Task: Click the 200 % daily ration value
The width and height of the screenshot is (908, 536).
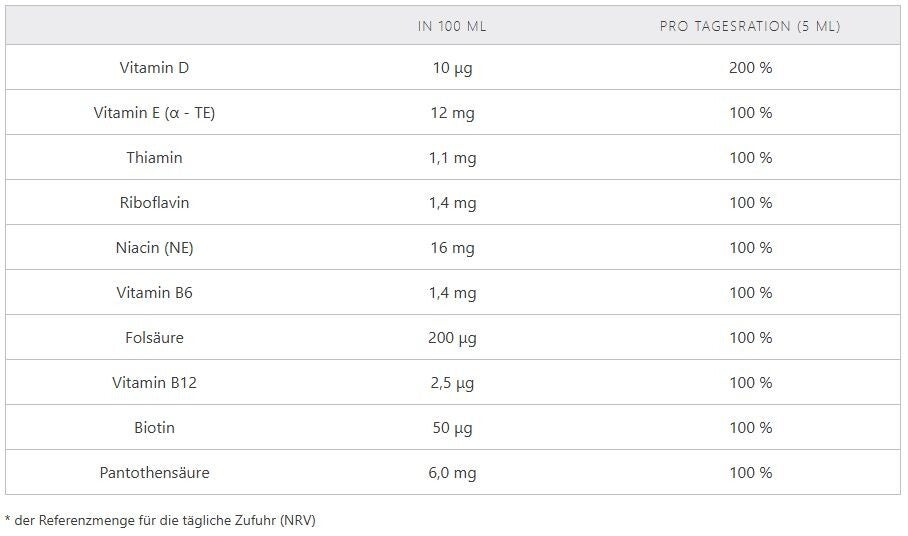Action: [750, 68]
